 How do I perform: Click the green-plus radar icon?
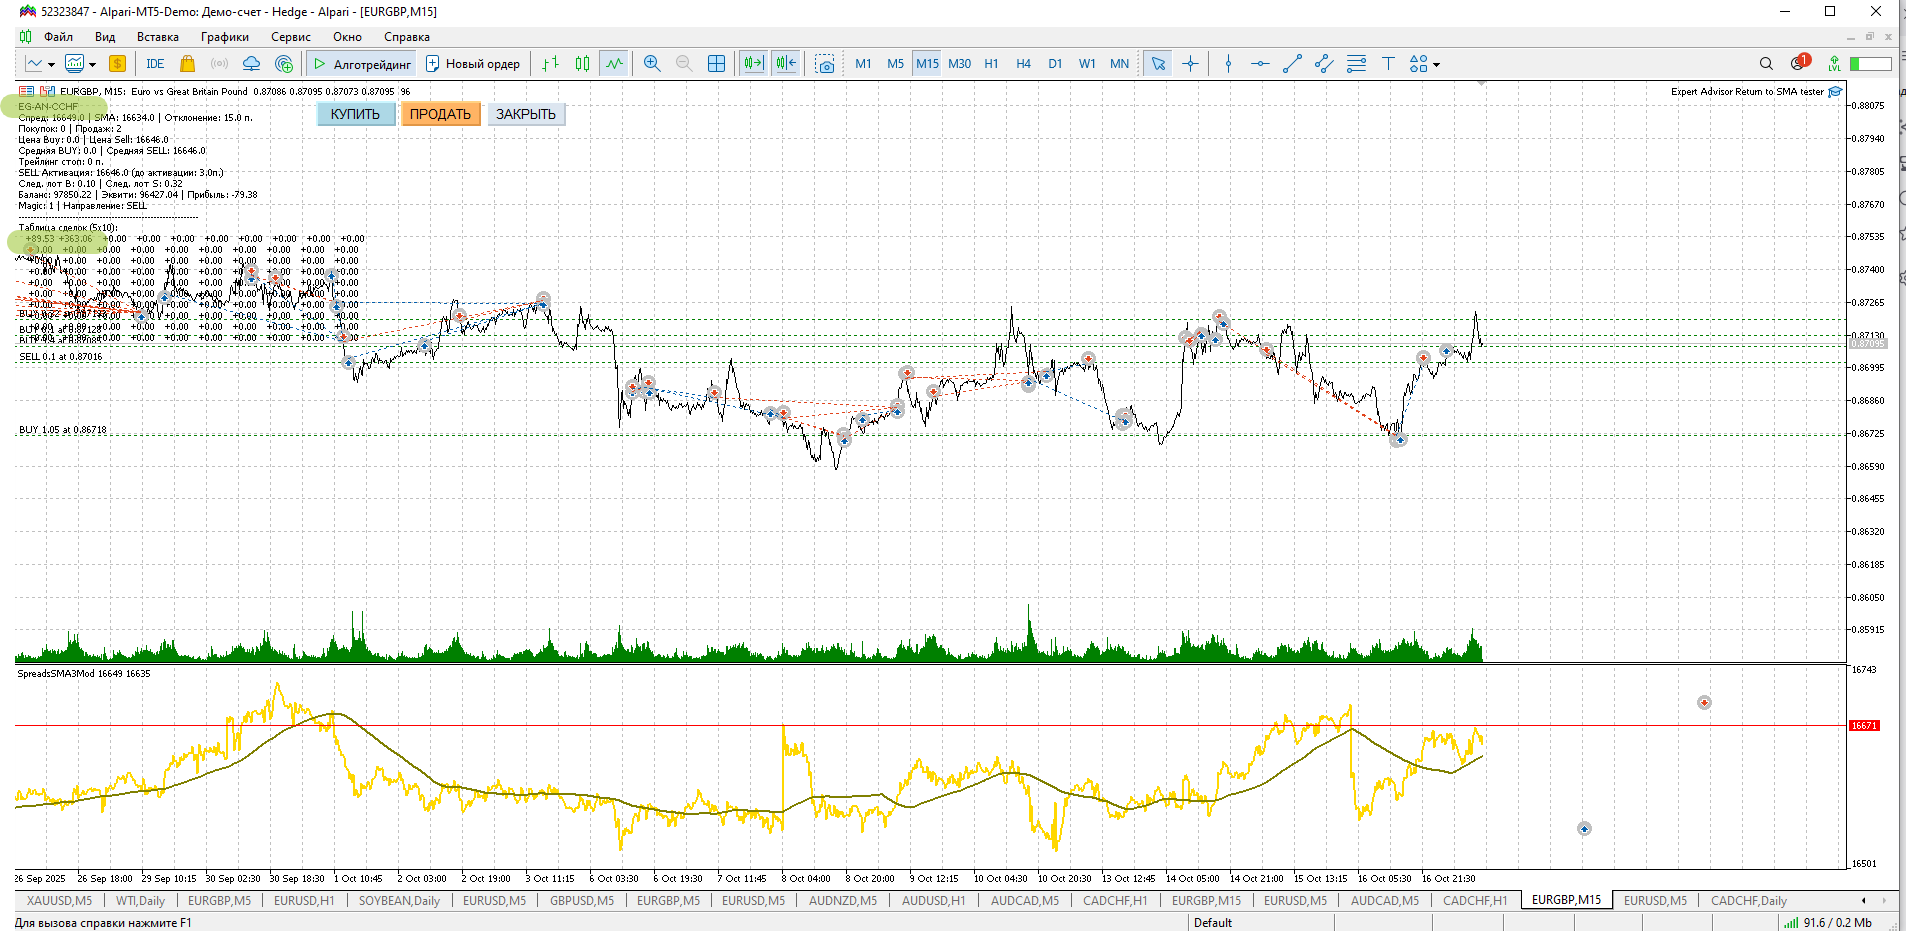284,64
